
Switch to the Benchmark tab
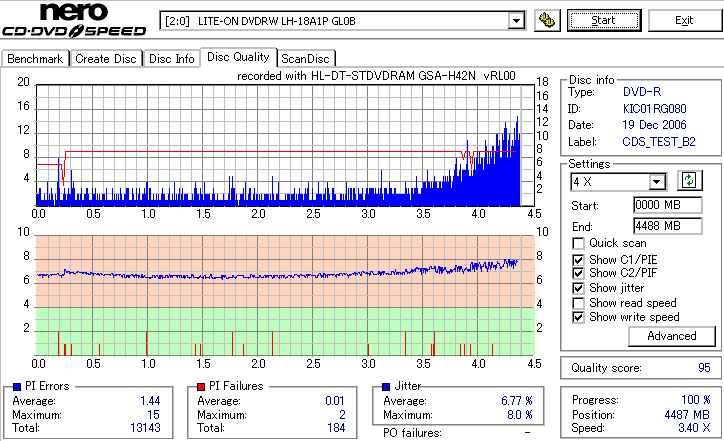(35, 59)
